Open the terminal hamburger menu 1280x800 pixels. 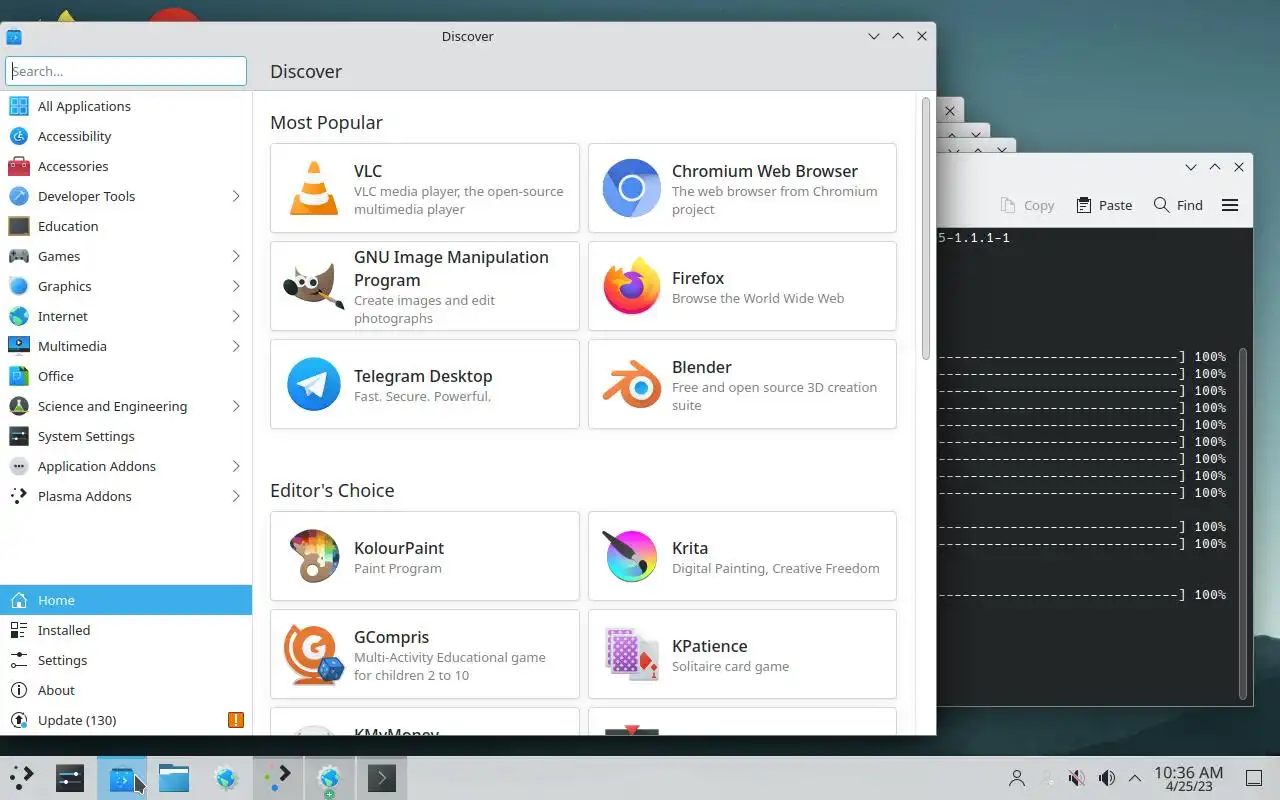(x=1230, y=205)
